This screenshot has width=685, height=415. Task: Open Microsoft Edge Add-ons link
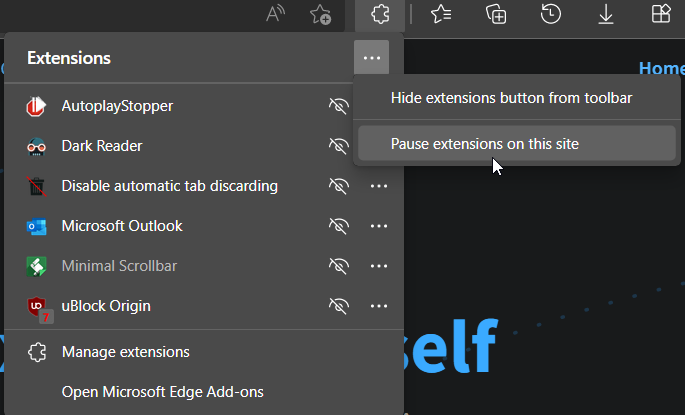click(x=162, y=392)
